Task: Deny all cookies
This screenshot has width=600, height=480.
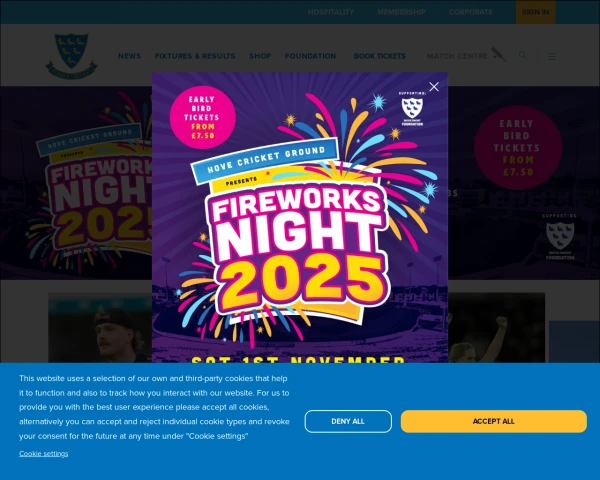Action: (348, 421)
